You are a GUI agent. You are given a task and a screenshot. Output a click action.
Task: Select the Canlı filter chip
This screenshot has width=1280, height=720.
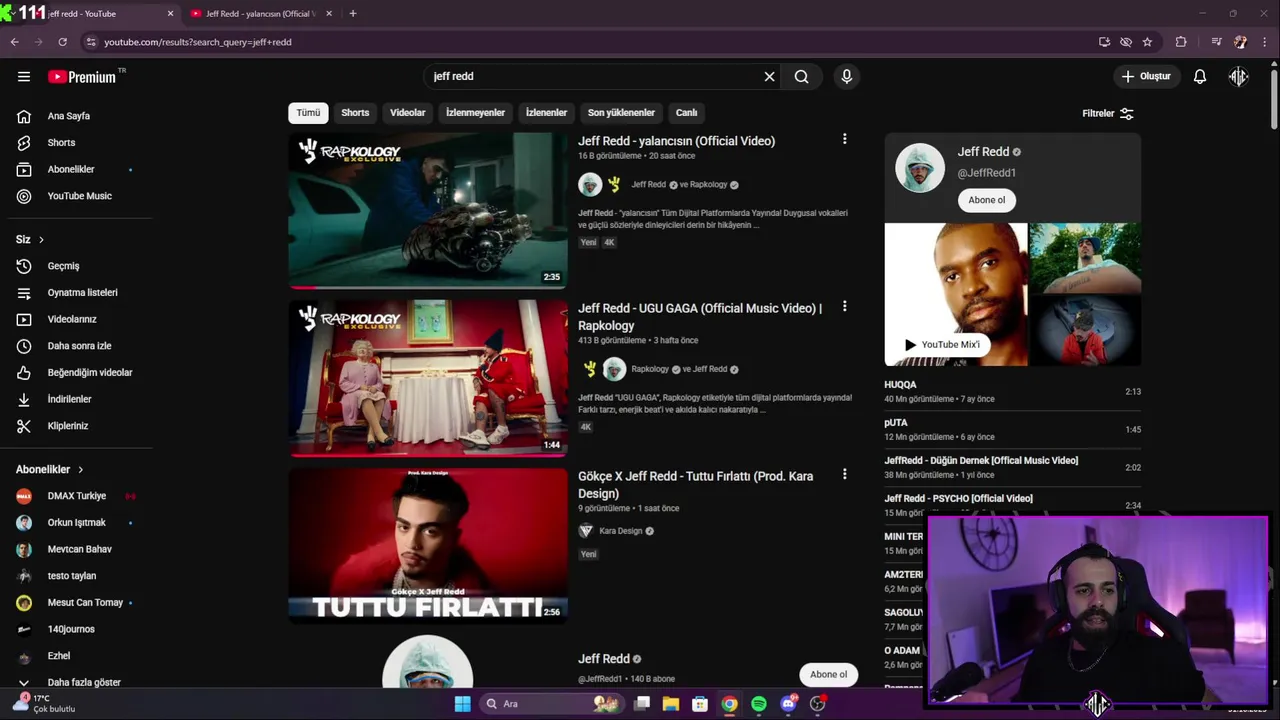[x=686, y=113]
